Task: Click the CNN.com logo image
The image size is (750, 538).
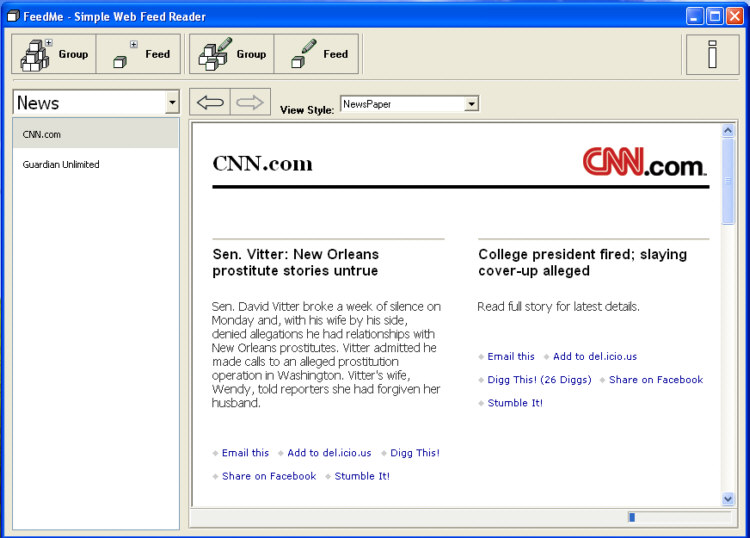Action: [645, 162]
